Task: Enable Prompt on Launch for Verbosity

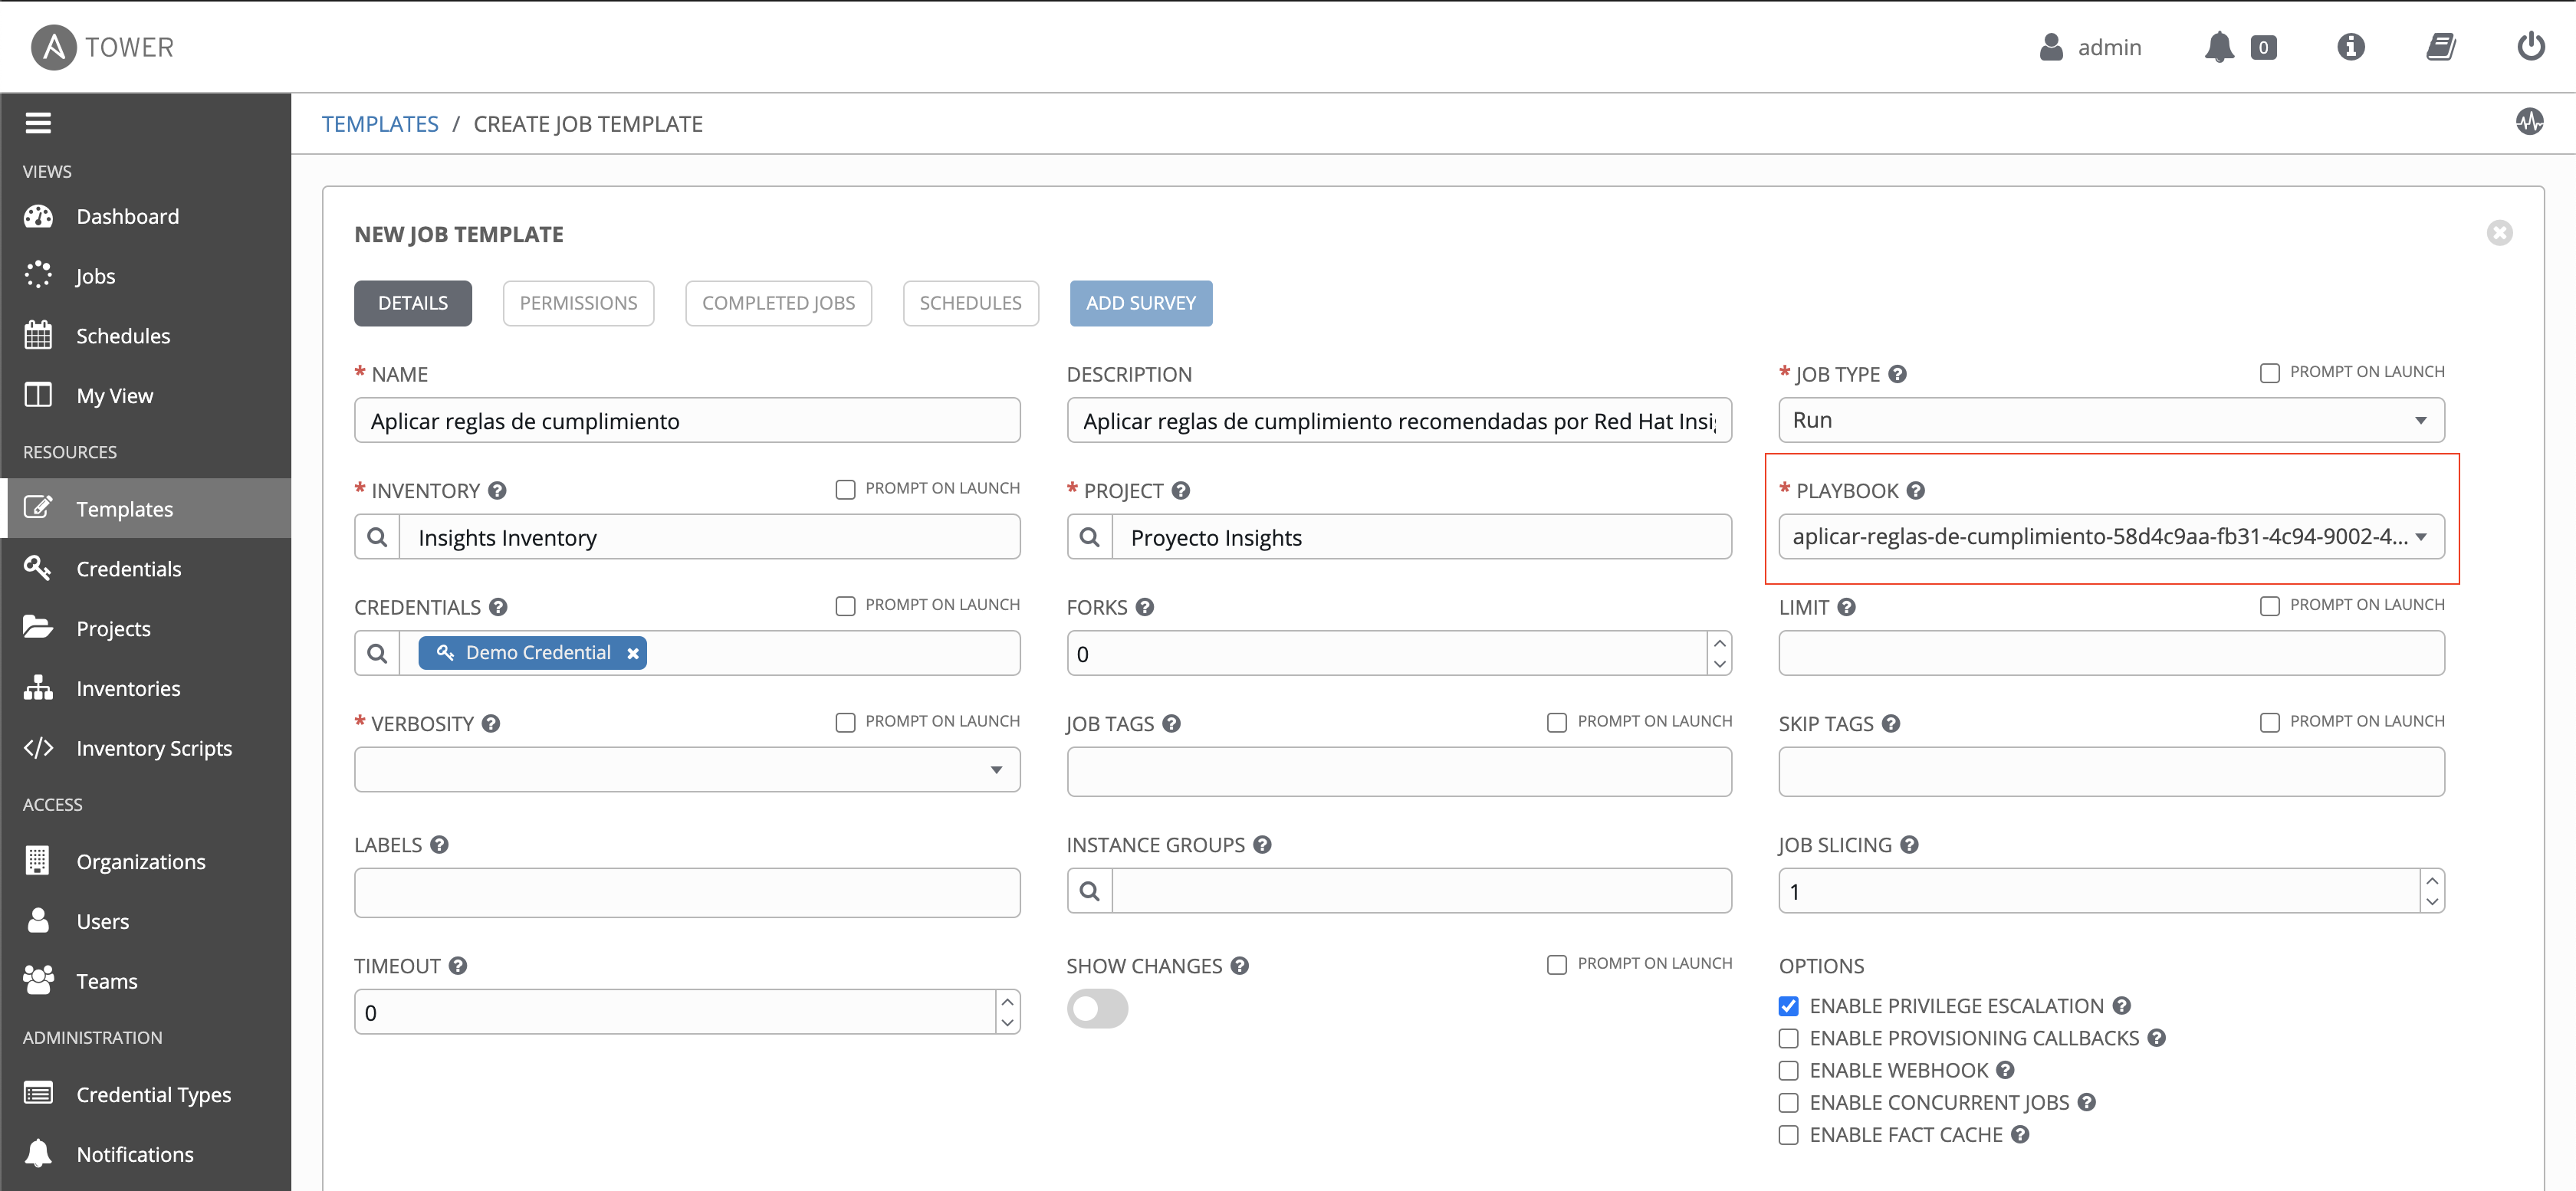Action: (x=845, y=723)
